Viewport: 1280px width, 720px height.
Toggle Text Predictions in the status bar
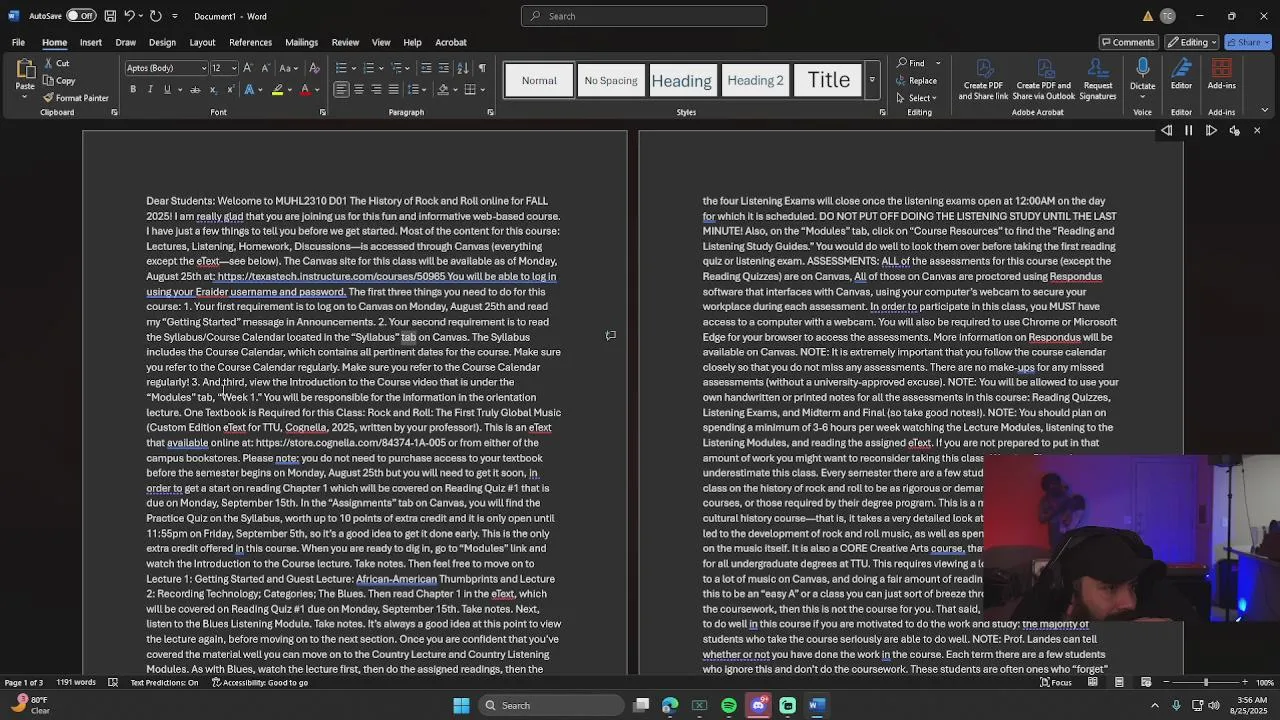(x=164, y=682)
